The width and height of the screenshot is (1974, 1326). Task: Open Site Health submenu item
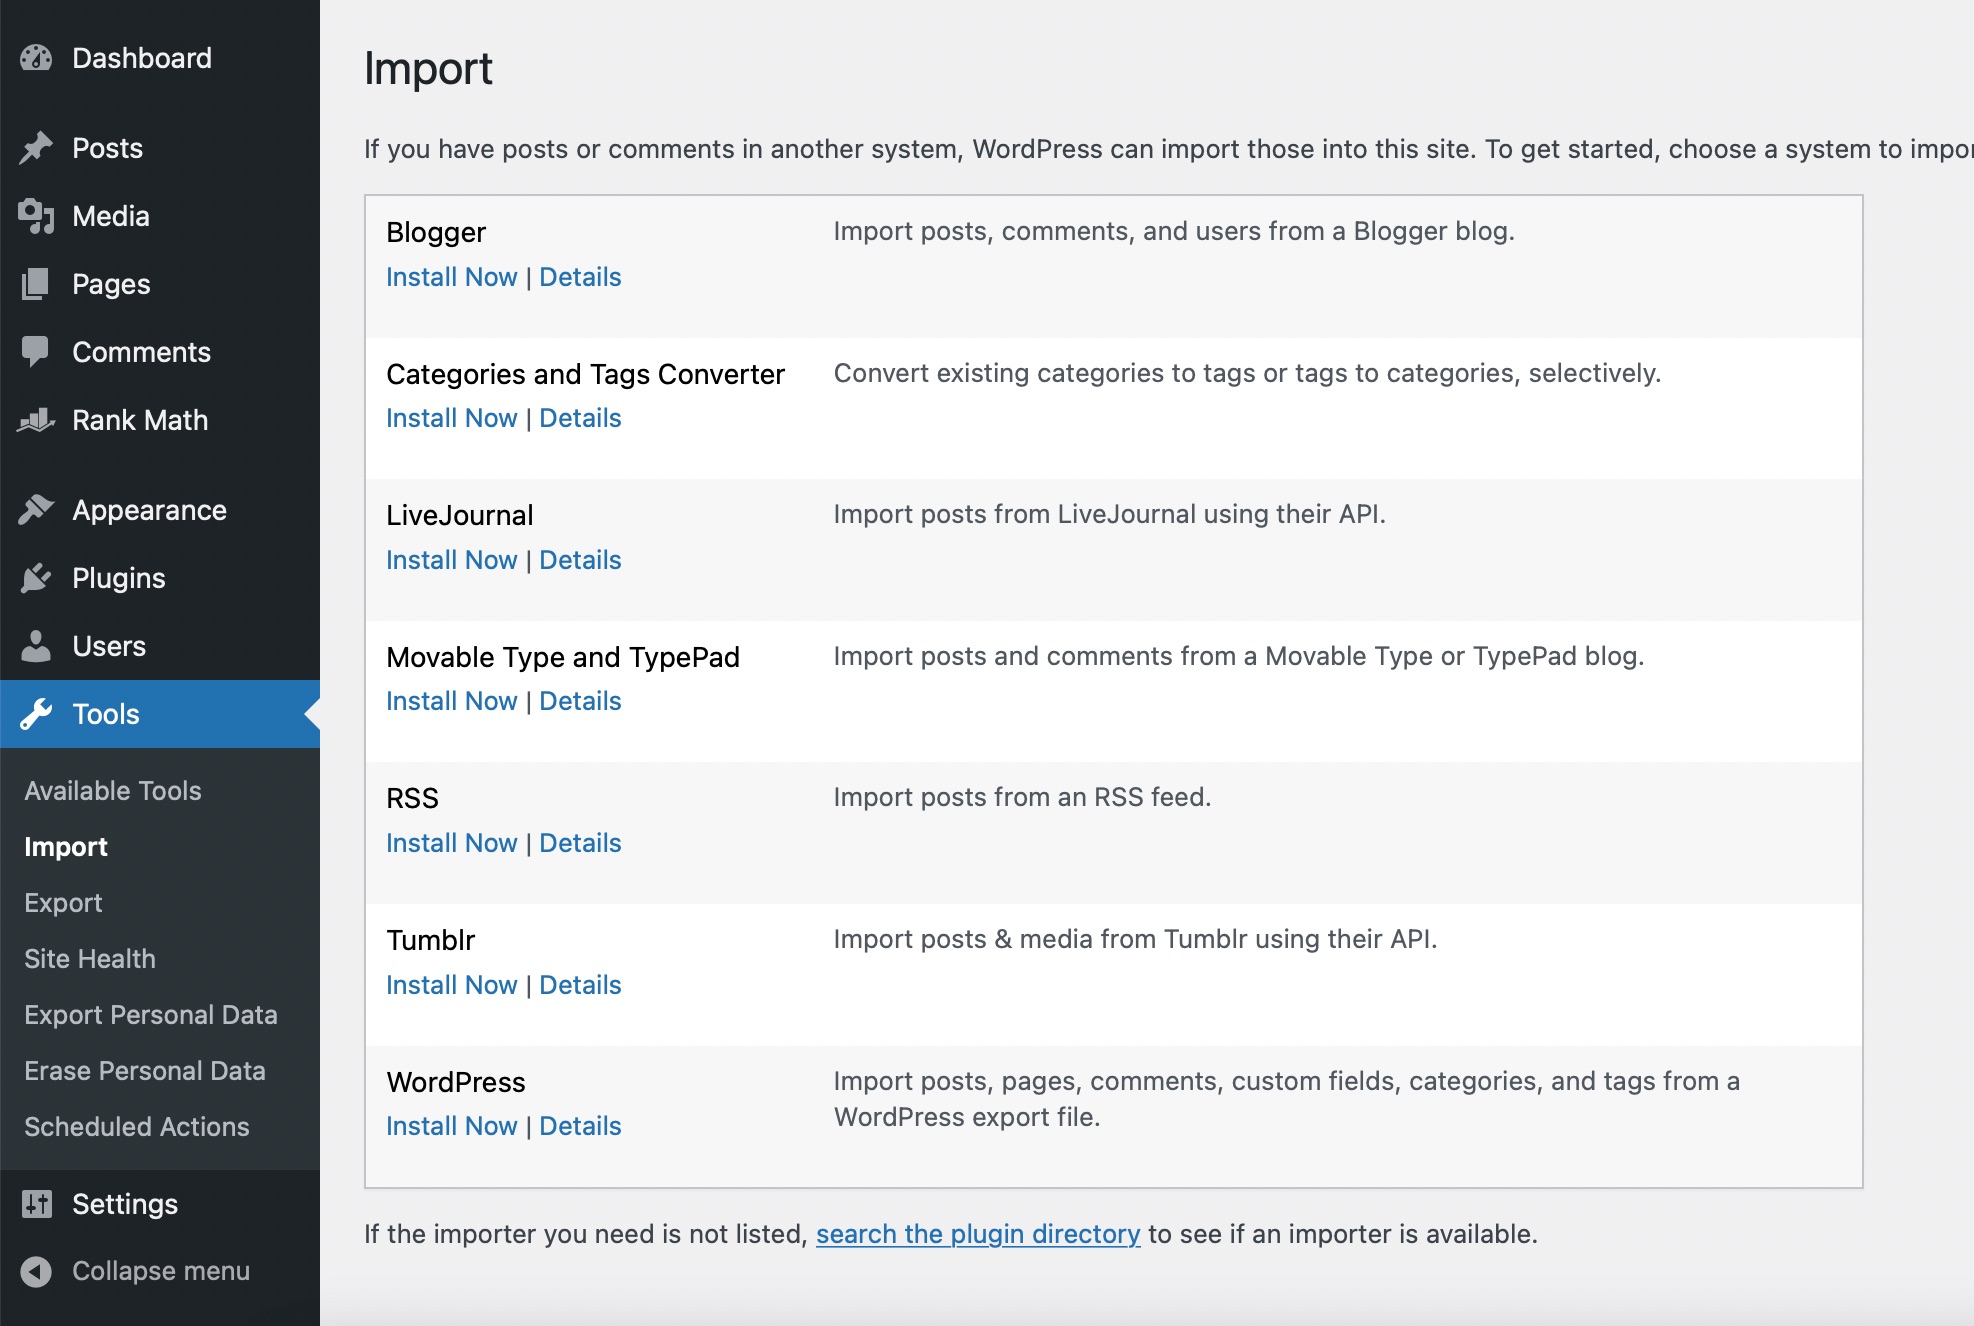coord(90,959)
